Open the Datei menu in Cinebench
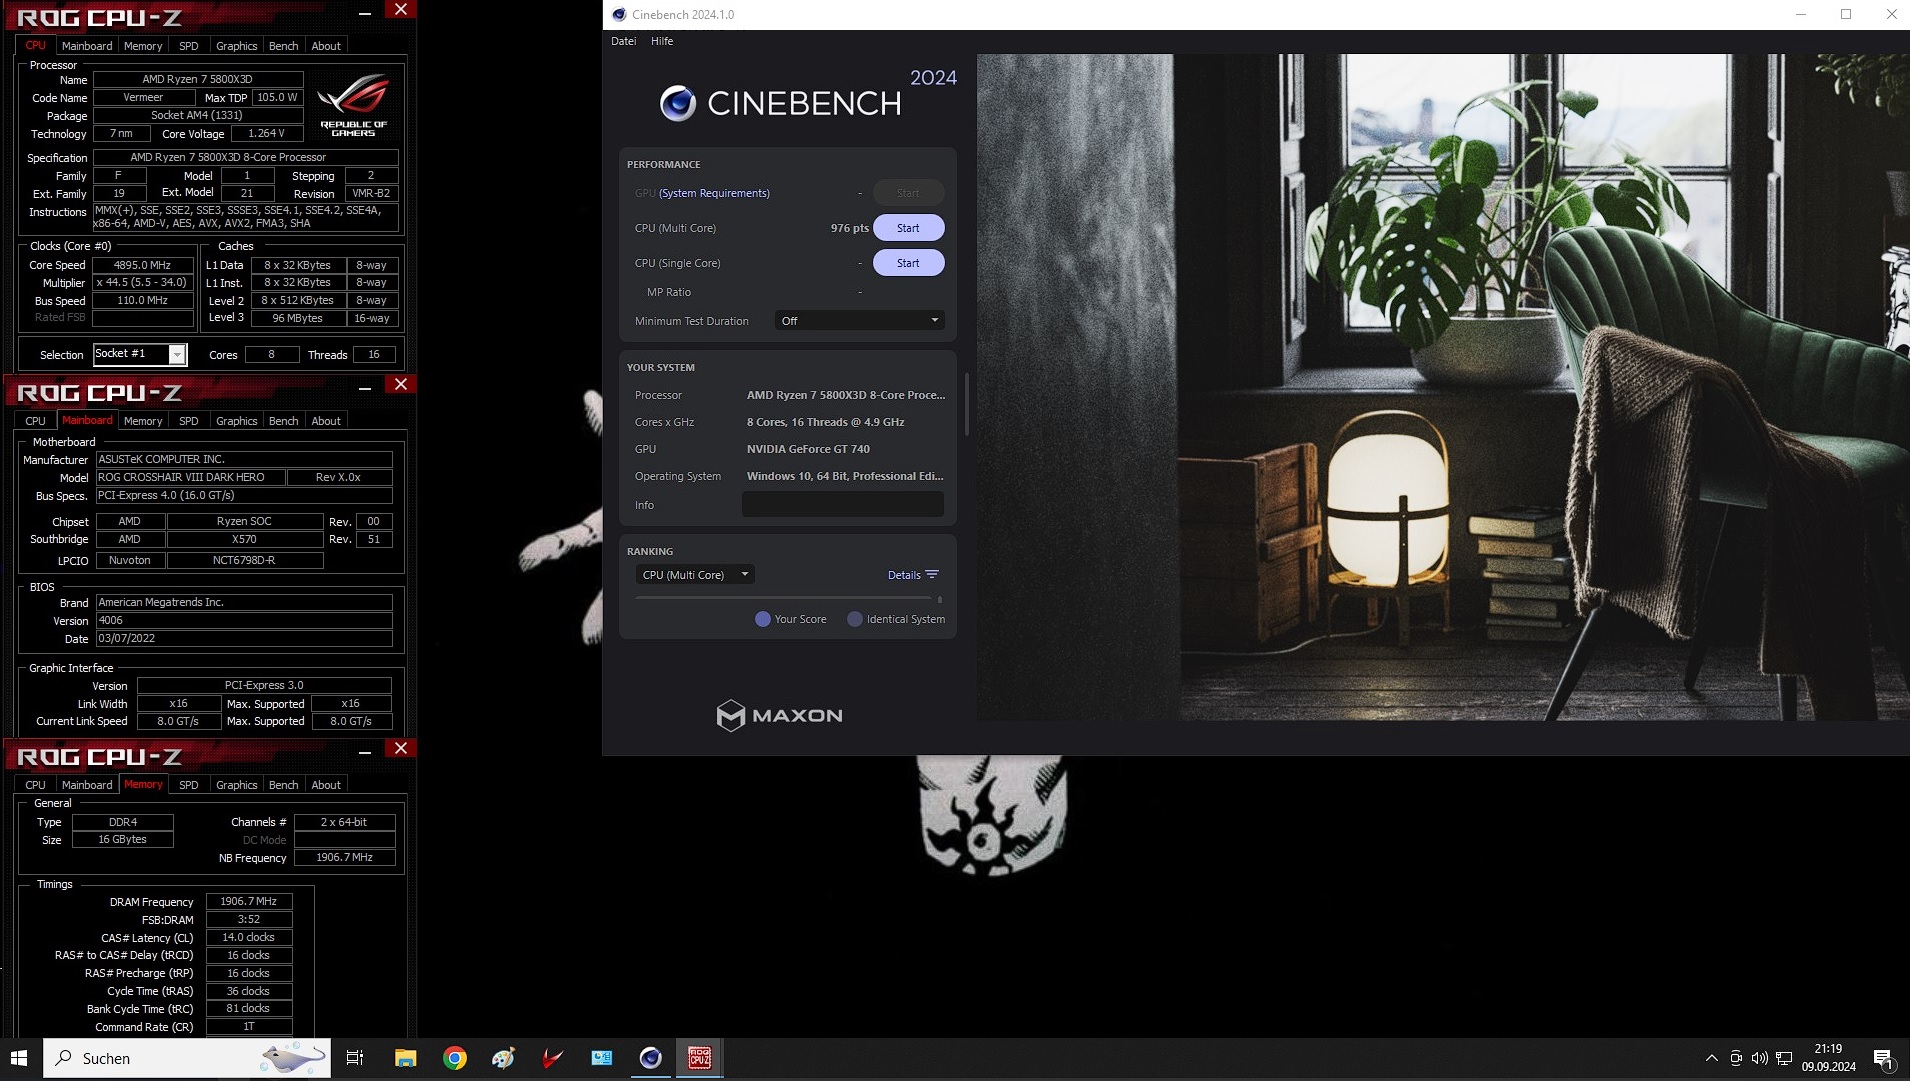The height and width of the screenshot is (1081, 1910). point(623,41)
